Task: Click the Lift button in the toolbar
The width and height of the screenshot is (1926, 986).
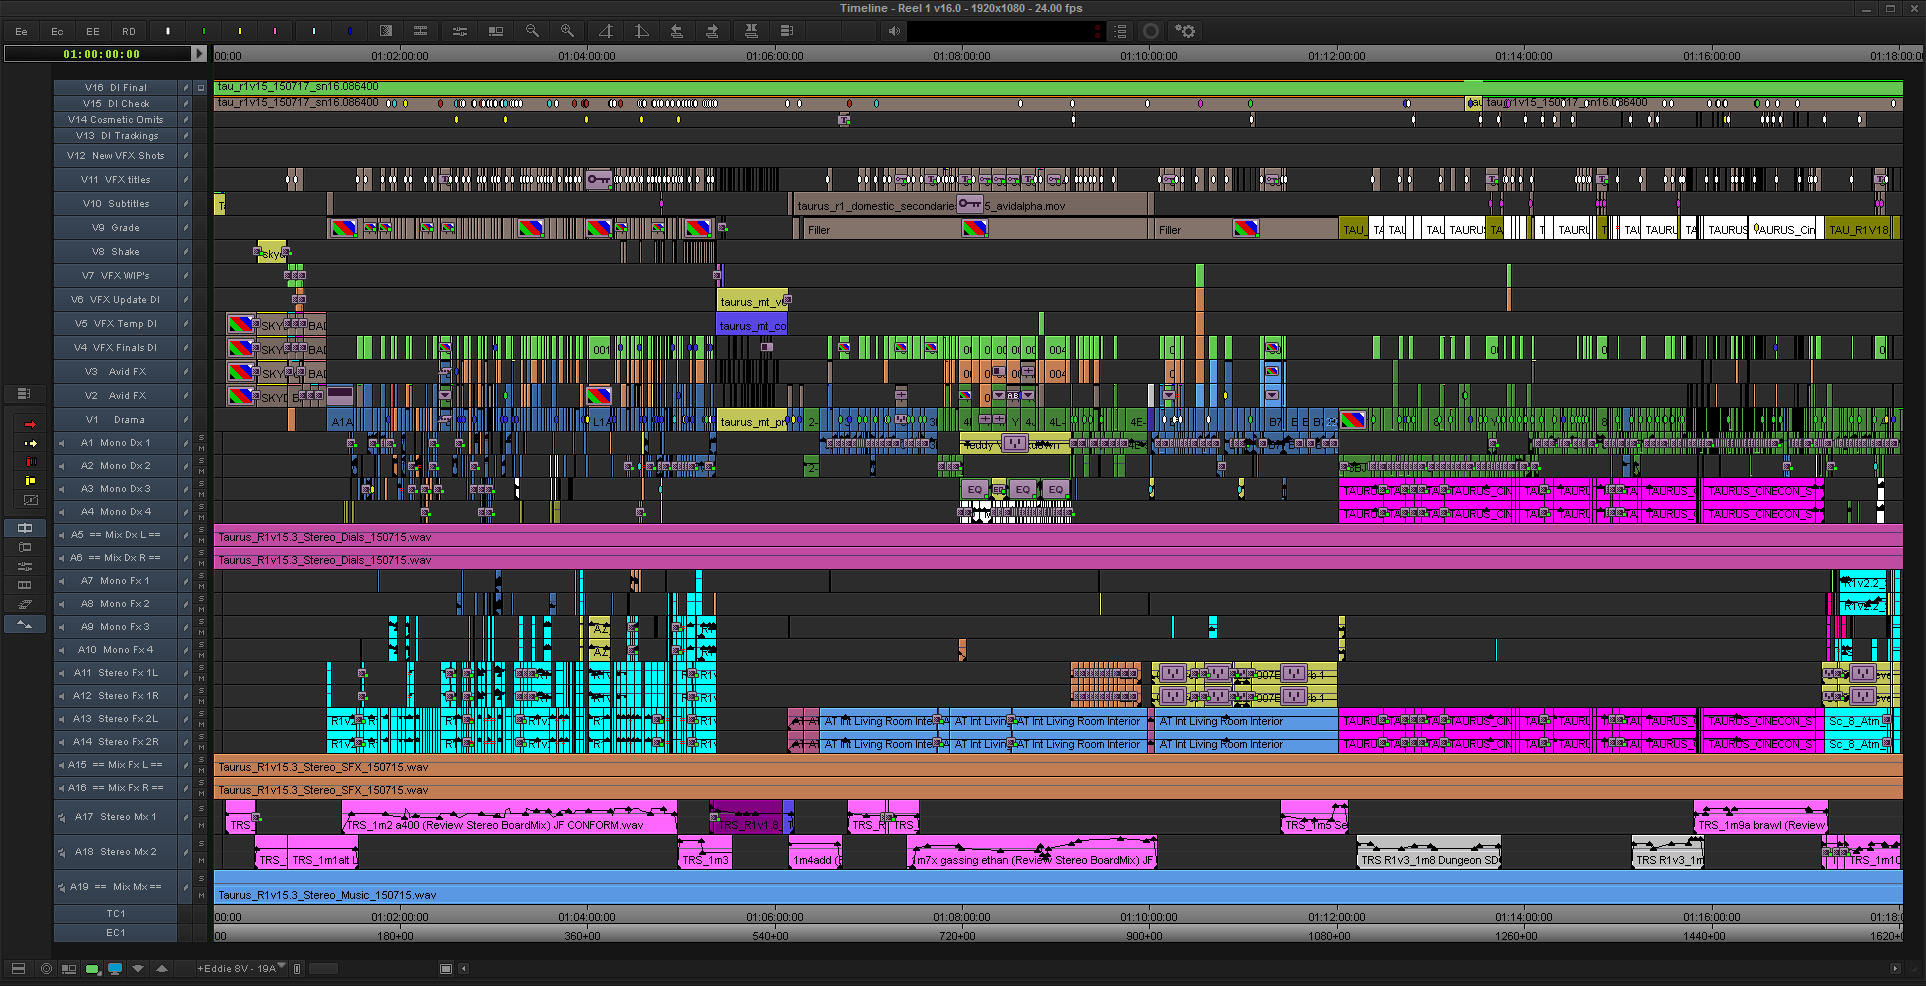Action: (677, 31)
